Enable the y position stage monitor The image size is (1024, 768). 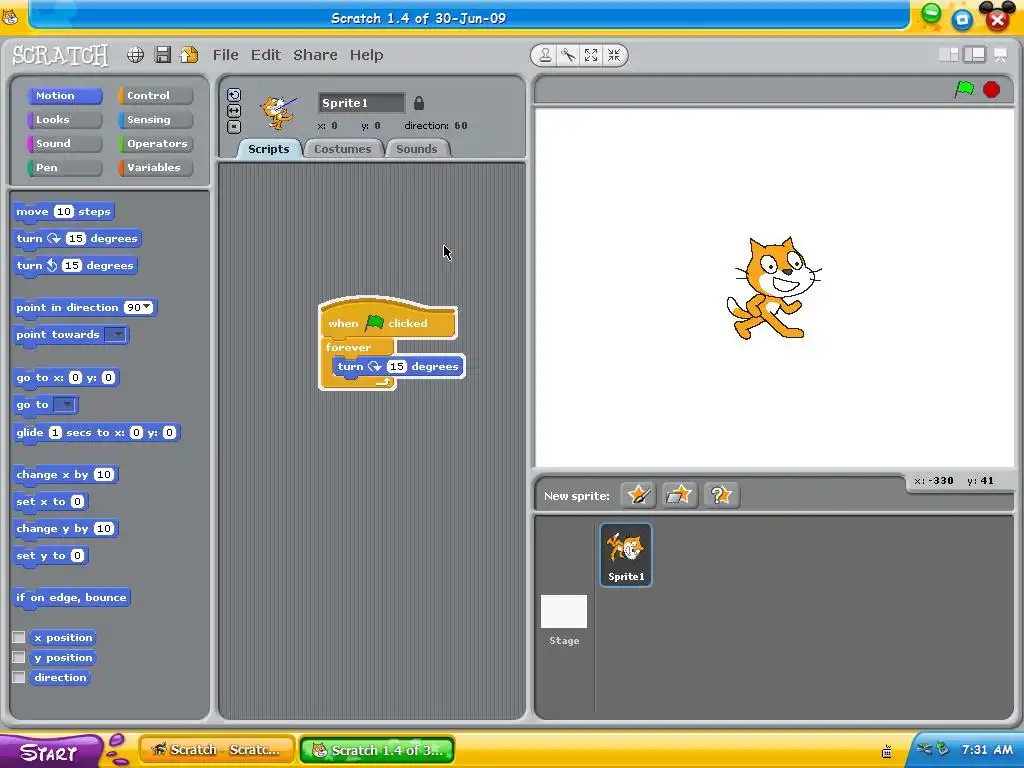tap(19, 657)
